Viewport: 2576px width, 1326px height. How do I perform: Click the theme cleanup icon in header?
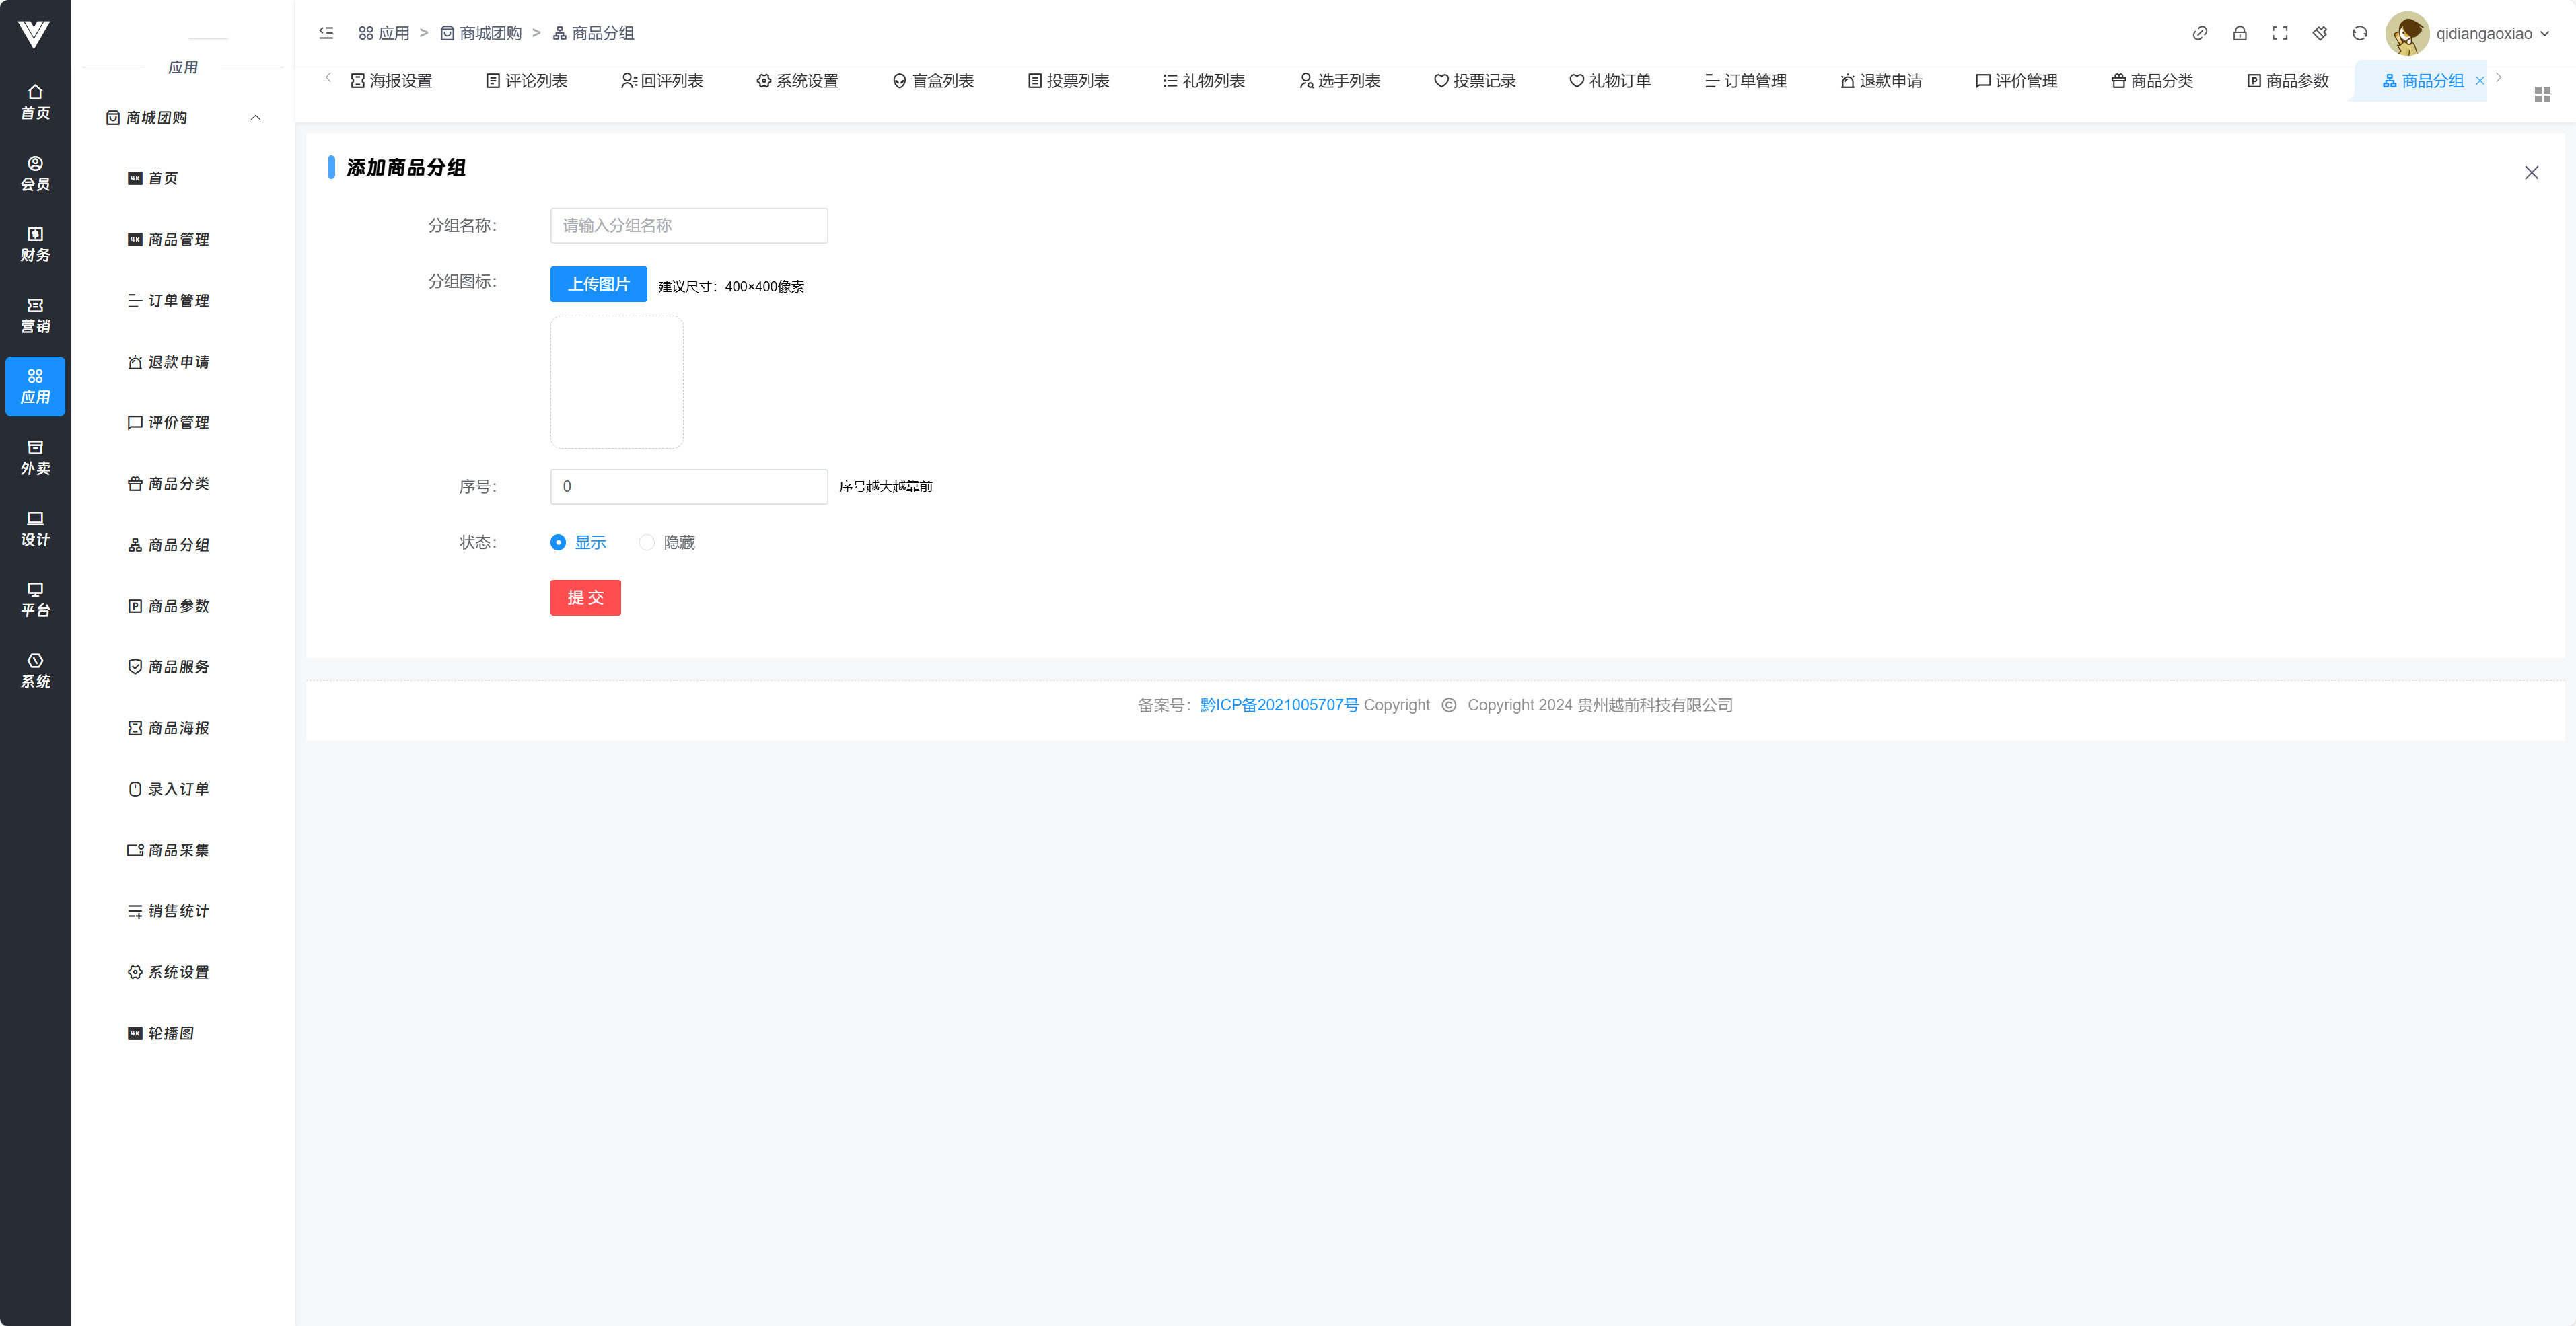tap(2319, 33)
